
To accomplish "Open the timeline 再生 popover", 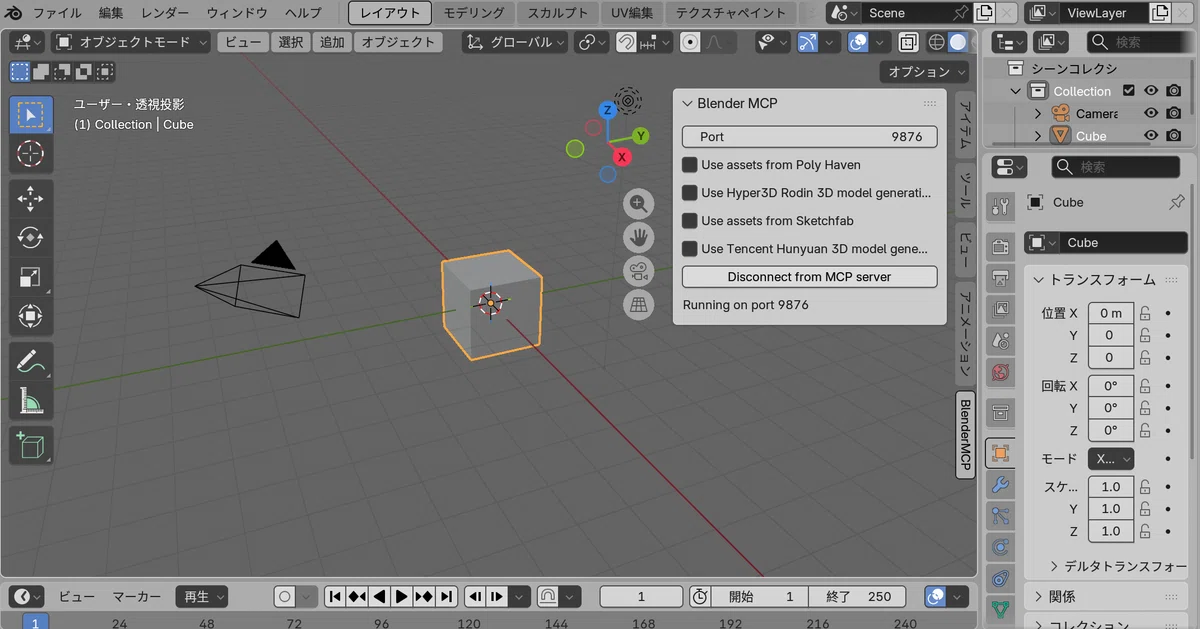I will (x=200, y=597).
